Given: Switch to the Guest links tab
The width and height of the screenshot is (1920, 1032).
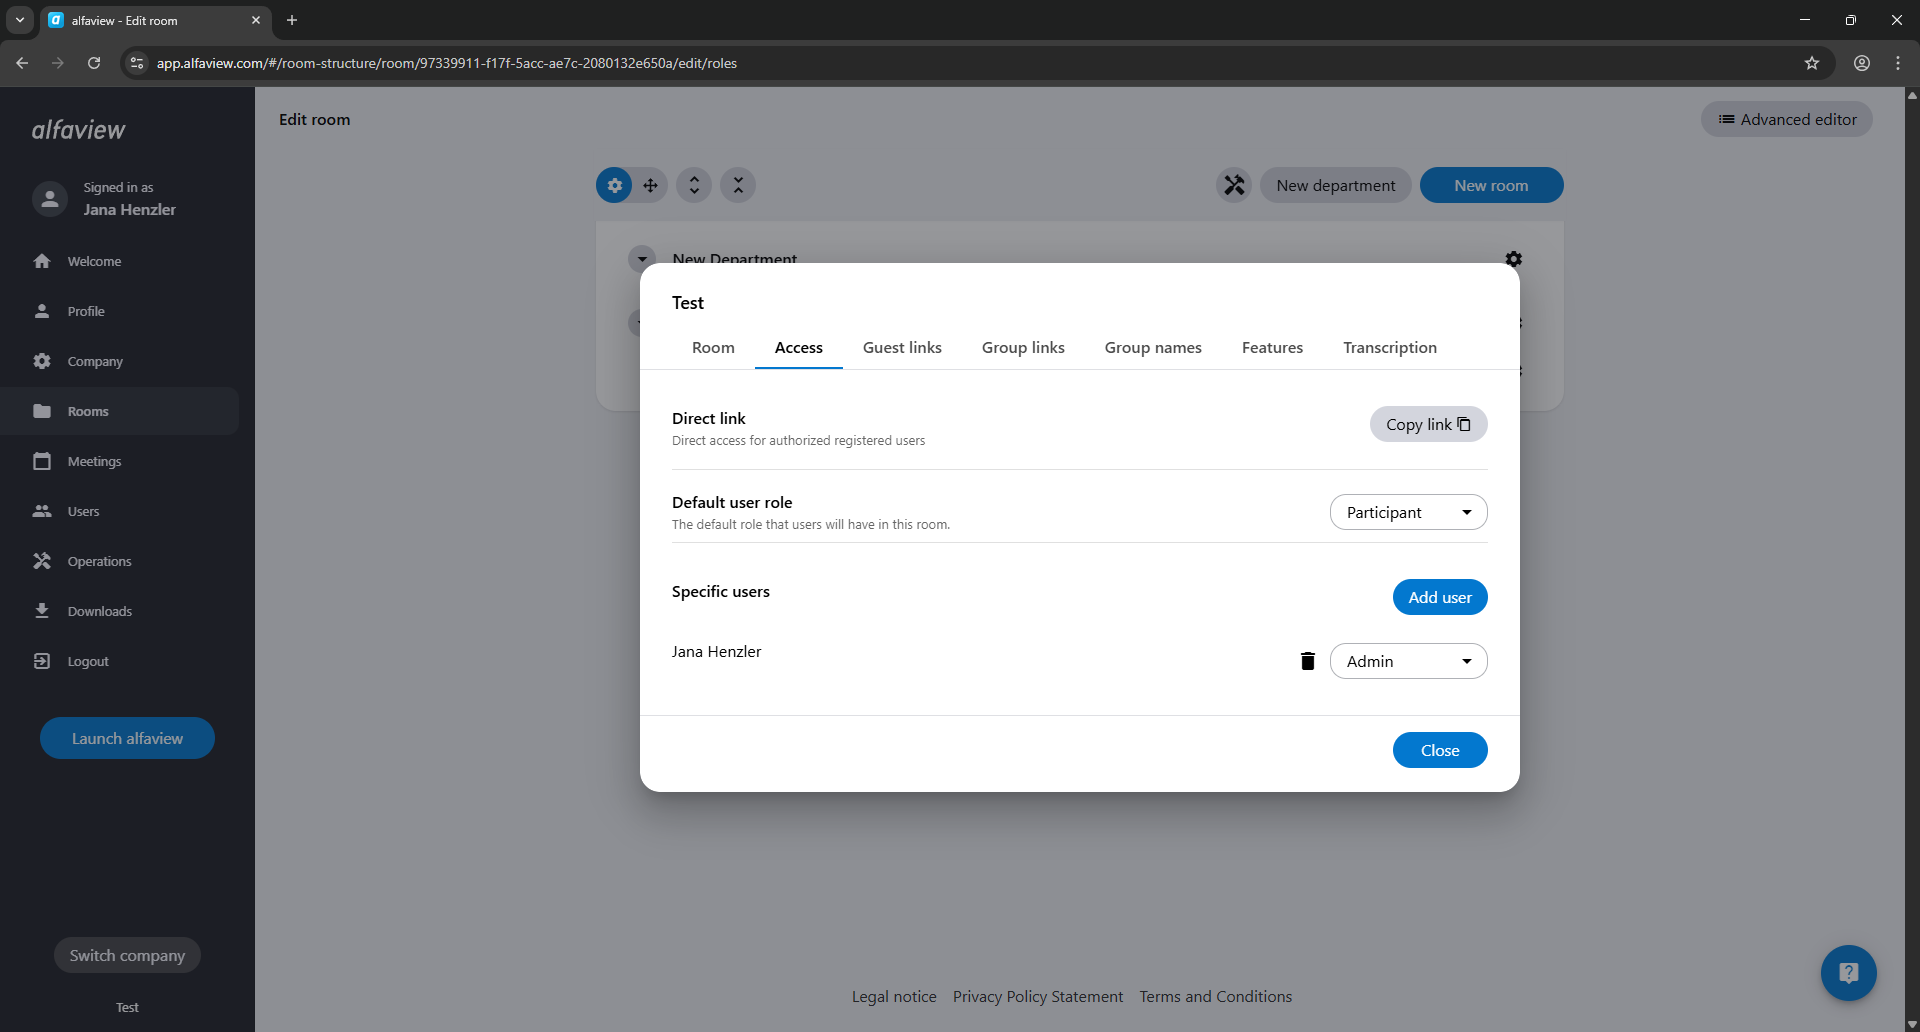Looking at the screenshot, I should click(902, 348).
